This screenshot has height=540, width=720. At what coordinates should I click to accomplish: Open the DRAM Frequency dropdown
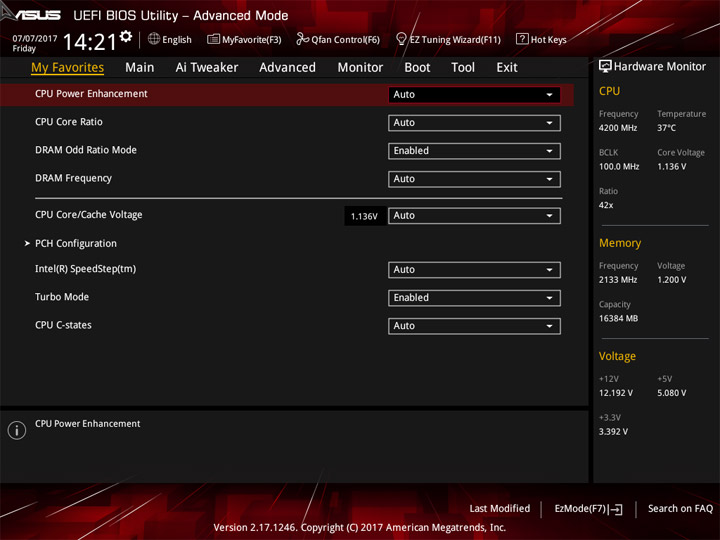[x=474, y=179]
